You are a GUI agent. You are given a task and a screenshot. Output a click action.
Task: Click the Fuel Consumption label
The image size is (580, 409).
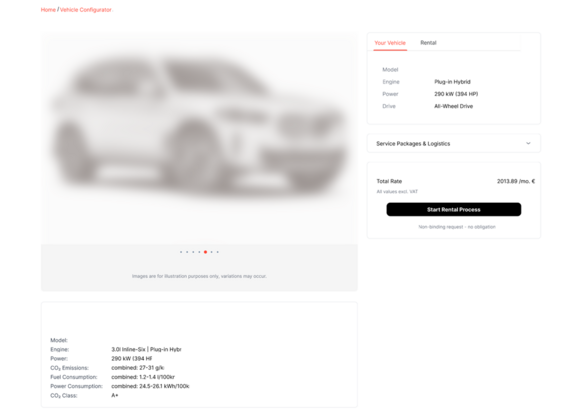tap(74, 377)
